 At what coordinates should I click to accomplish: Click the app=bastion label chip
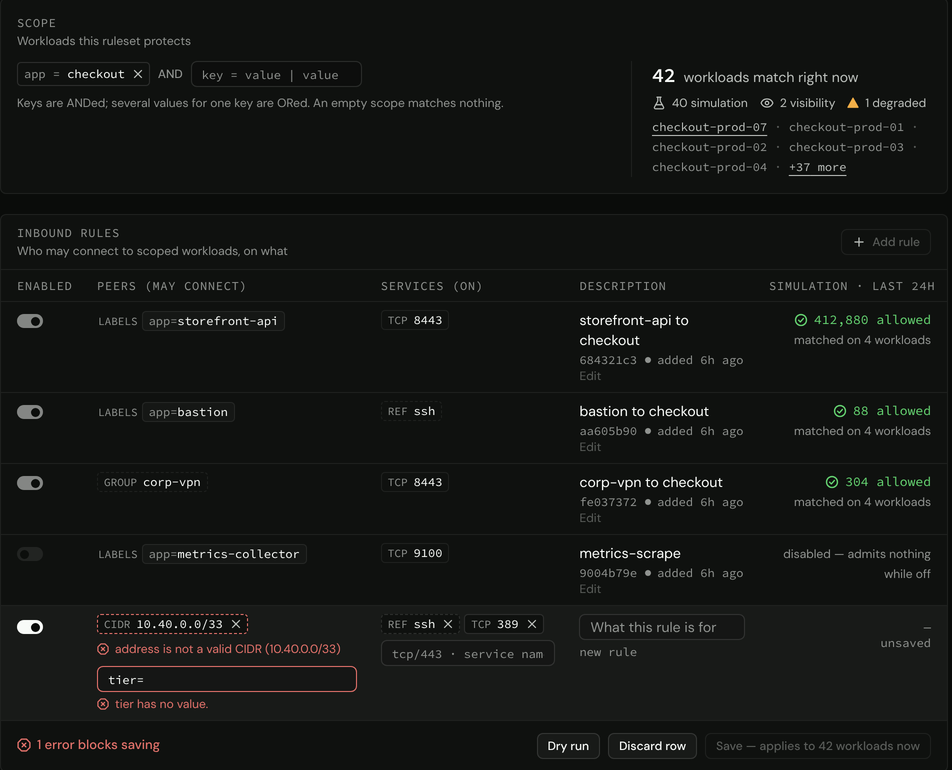coord(188,412)
